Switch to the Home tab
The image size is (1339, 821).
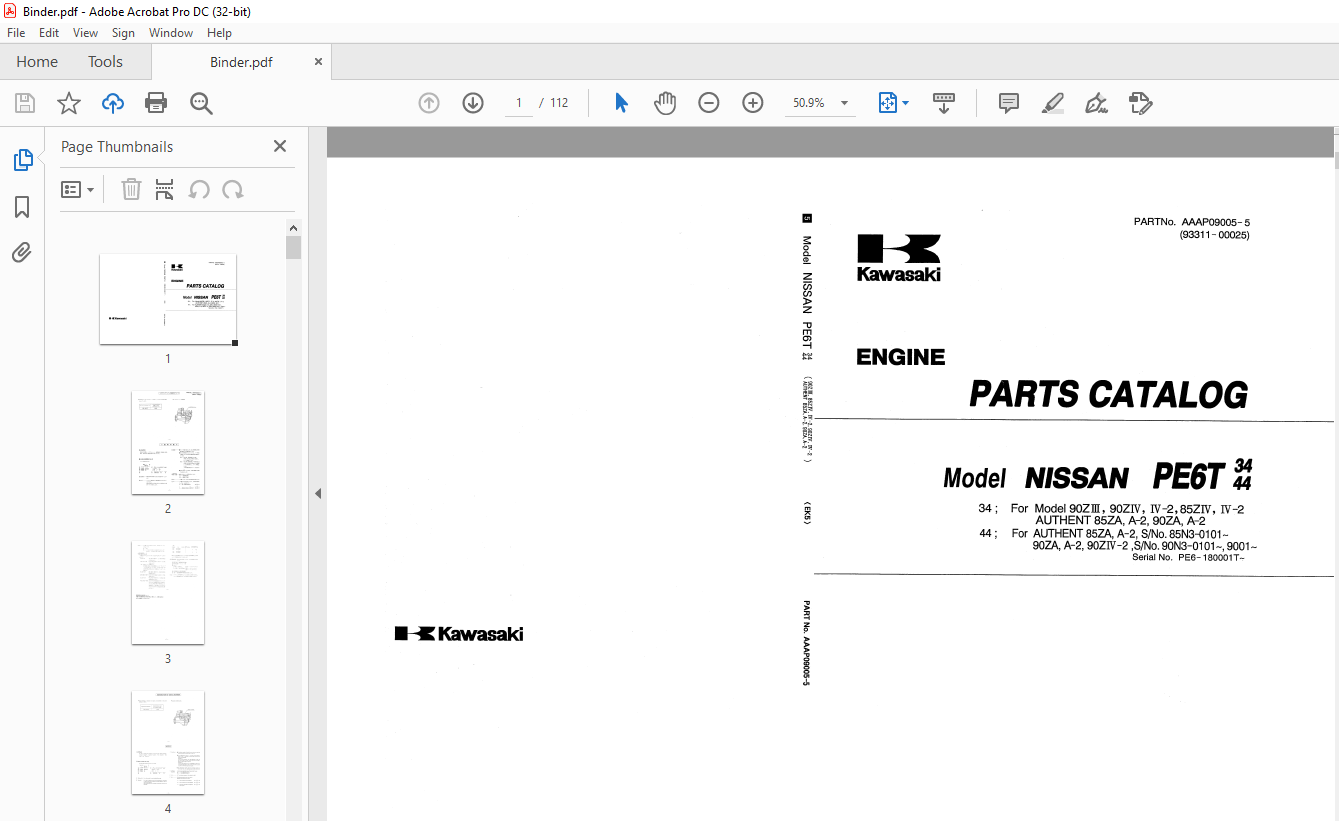point(37,62)
